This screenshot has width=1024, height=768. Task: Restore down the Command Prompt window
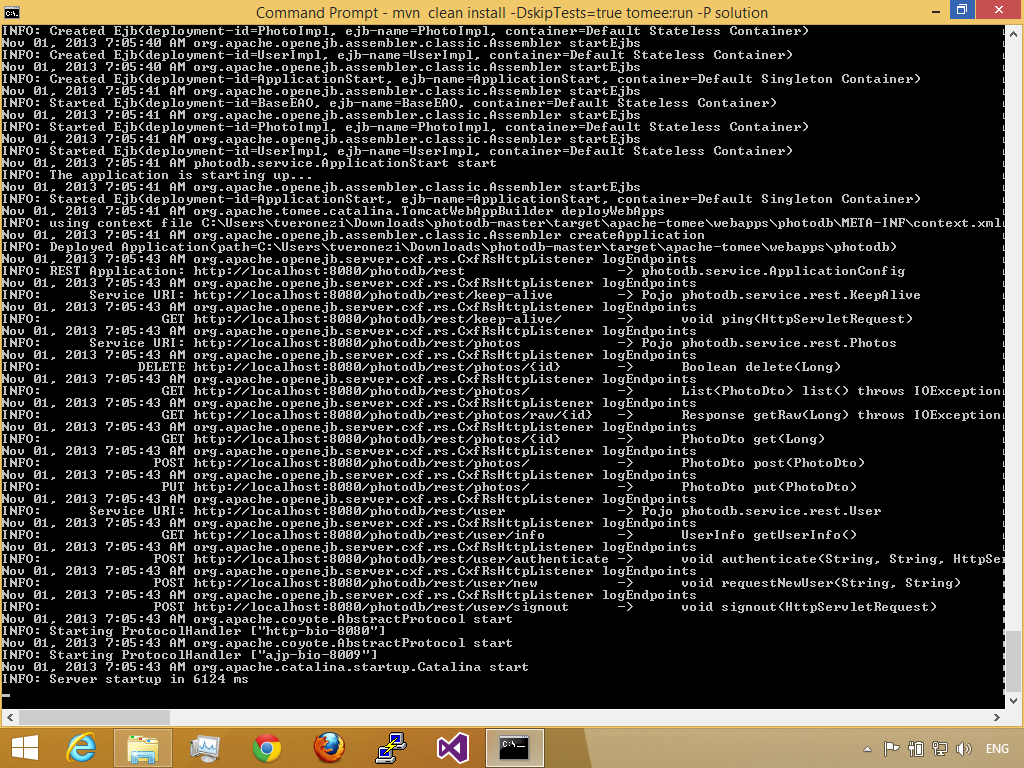pyautogui.click(x=962, y=10)
